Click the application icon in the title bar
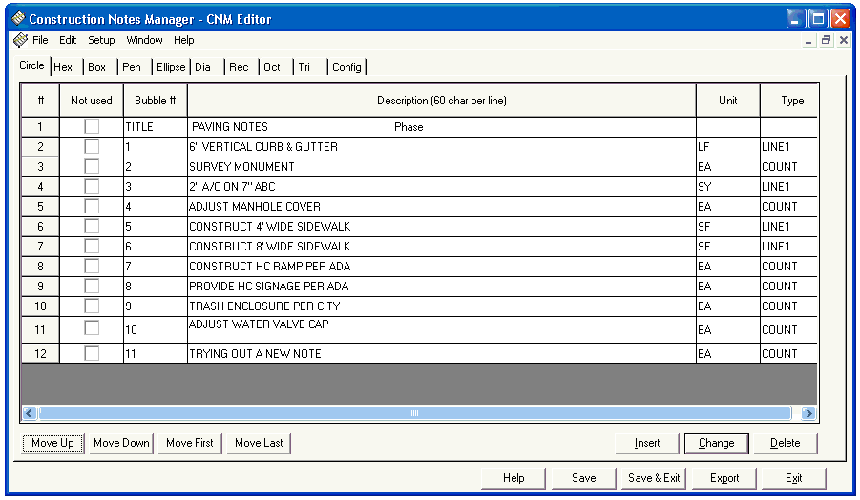 [x=17, y=19]
